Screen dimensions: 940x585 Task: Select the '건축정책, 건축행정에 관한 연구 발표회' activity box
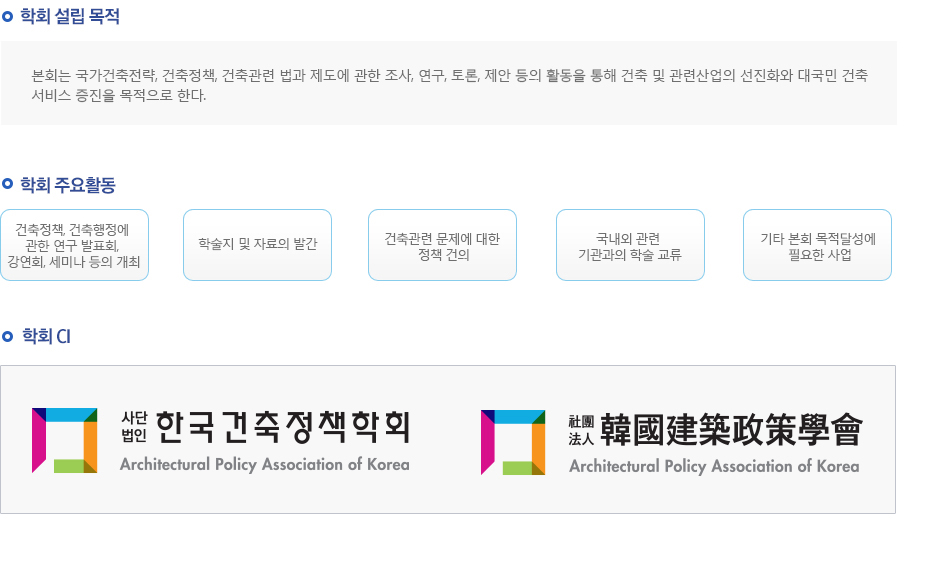[x=74, y=245]
